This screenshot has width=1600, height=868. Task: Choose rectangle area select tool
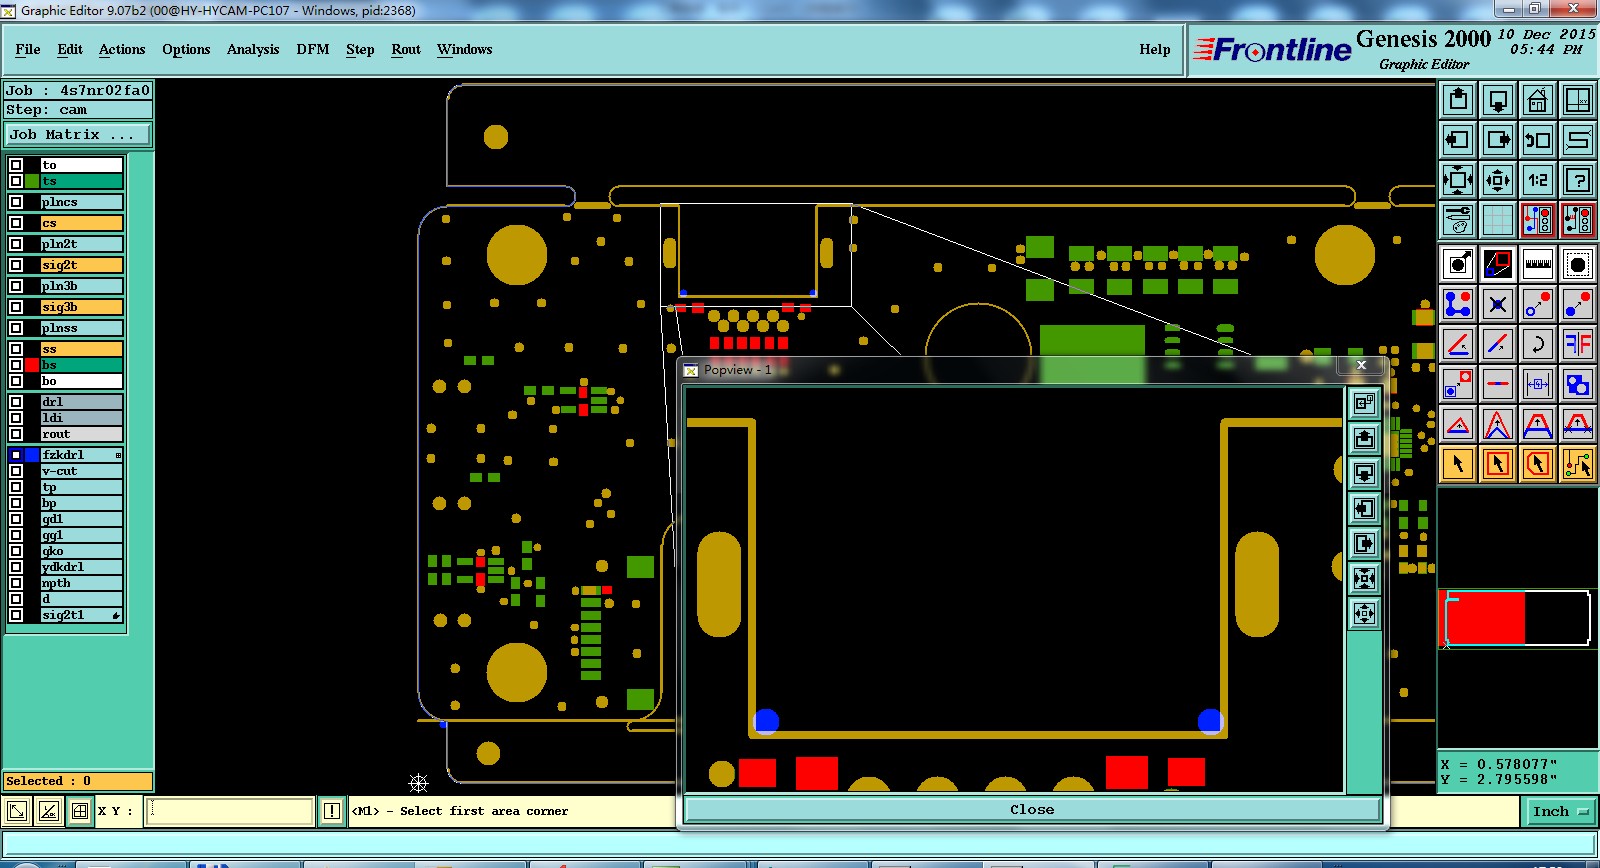[1498, 464]
